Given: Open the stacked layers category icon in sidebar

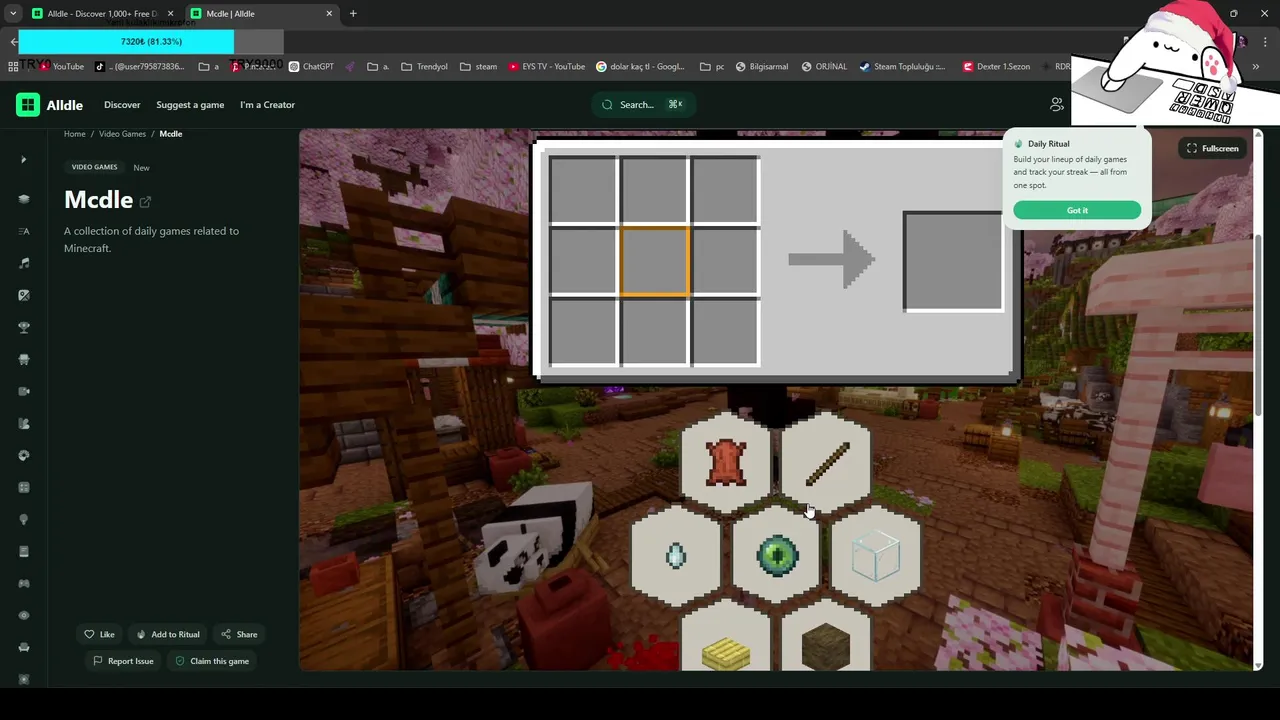Looking at the screenshot, I should pyautogui.click(x=24, y=199).
